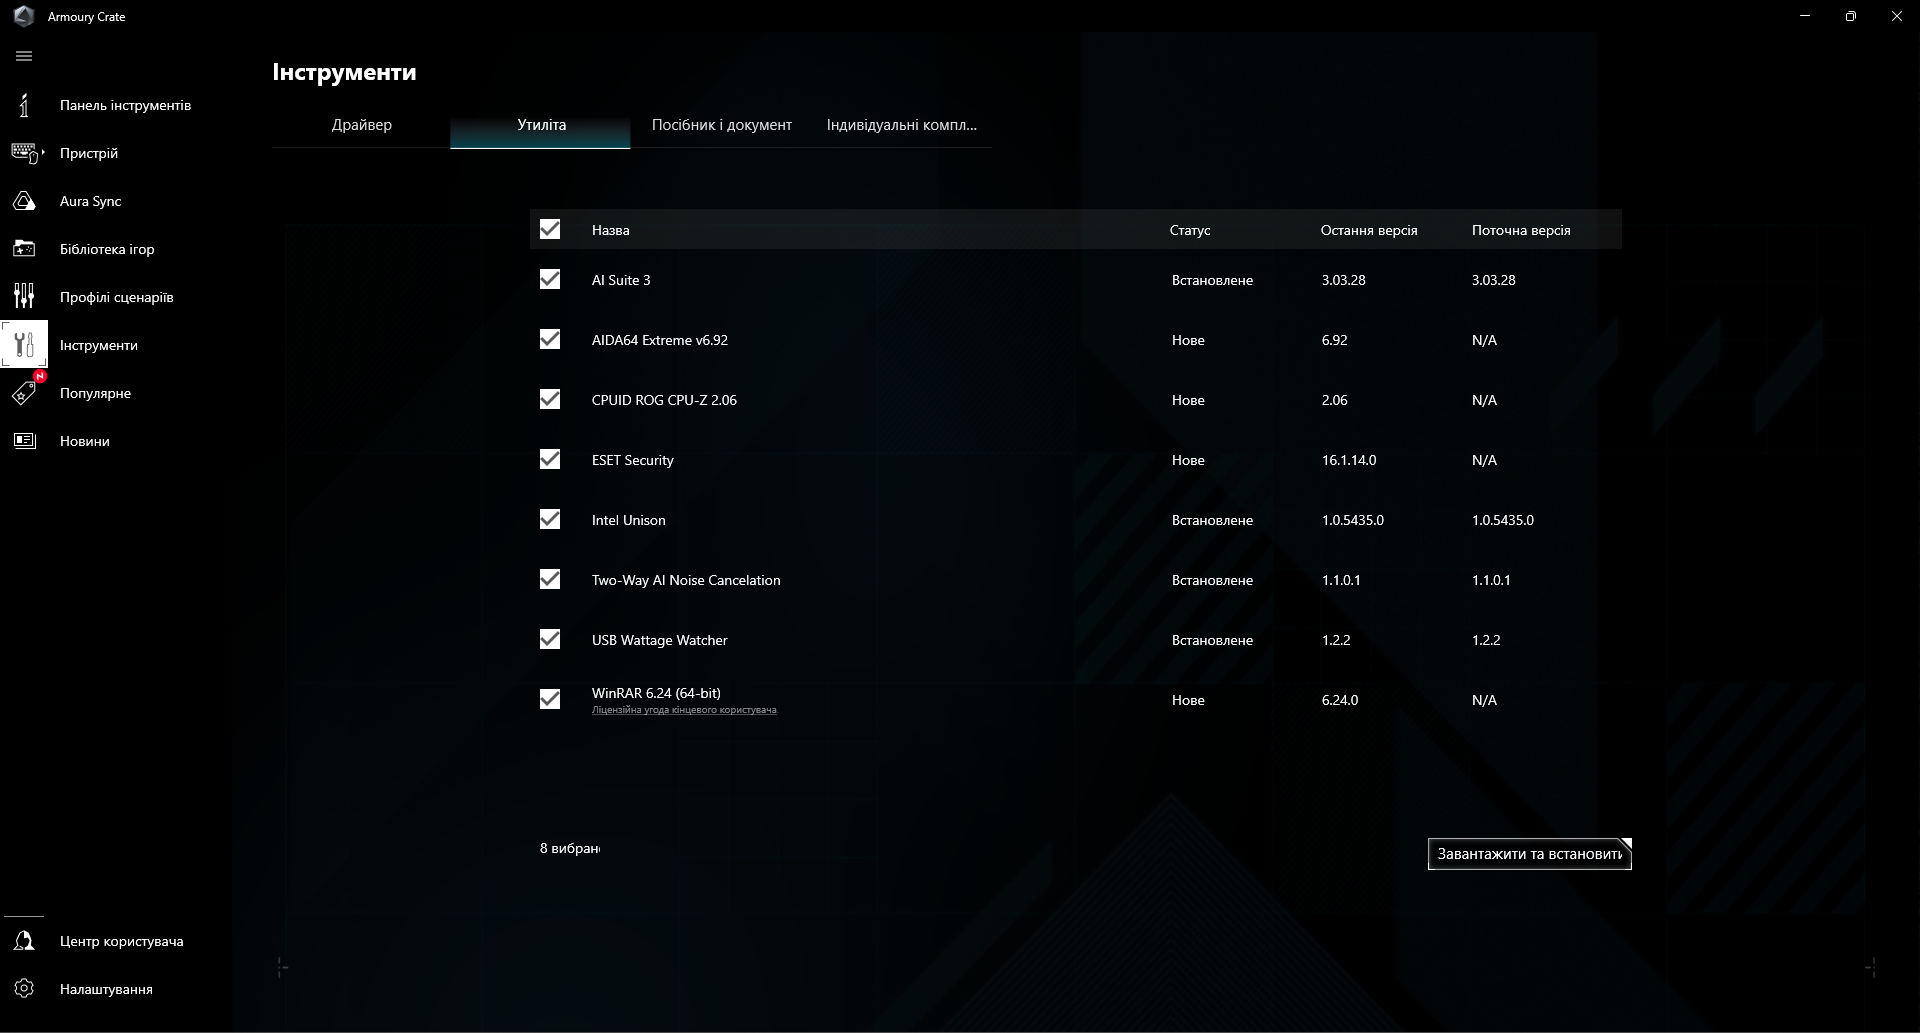Uncheck ESET Security
1920x1033 pixels.
[549, 460]
